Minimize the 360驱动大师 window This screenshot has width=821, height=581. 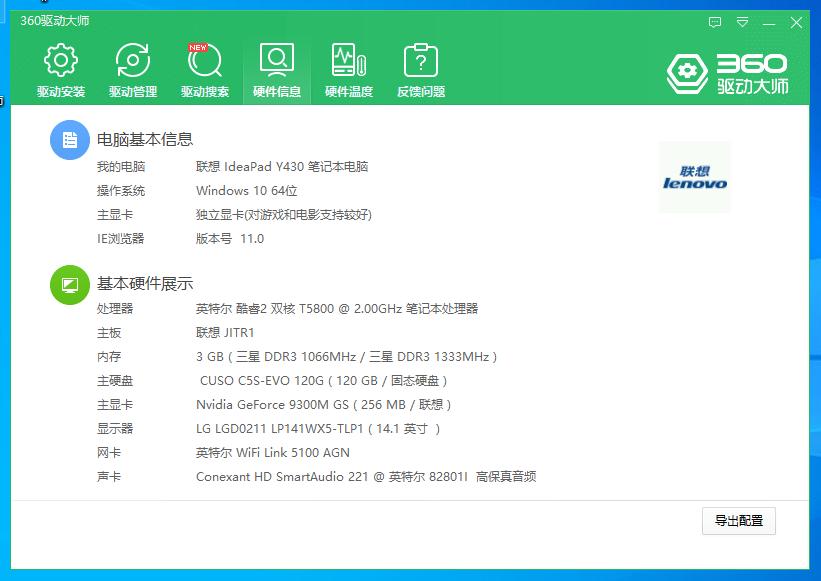[x=769, y=22]
